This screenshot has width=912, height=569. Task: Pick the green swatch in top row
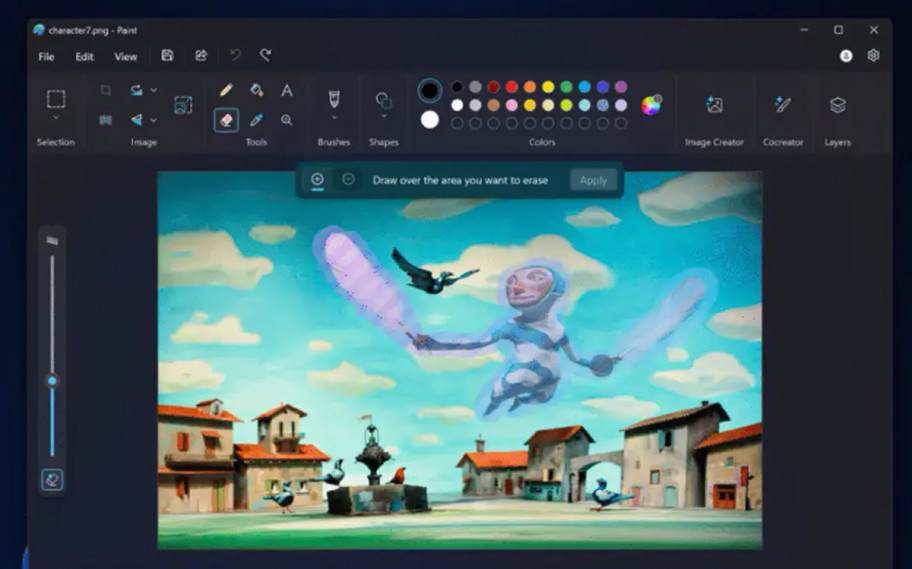[x=567, y=87]
